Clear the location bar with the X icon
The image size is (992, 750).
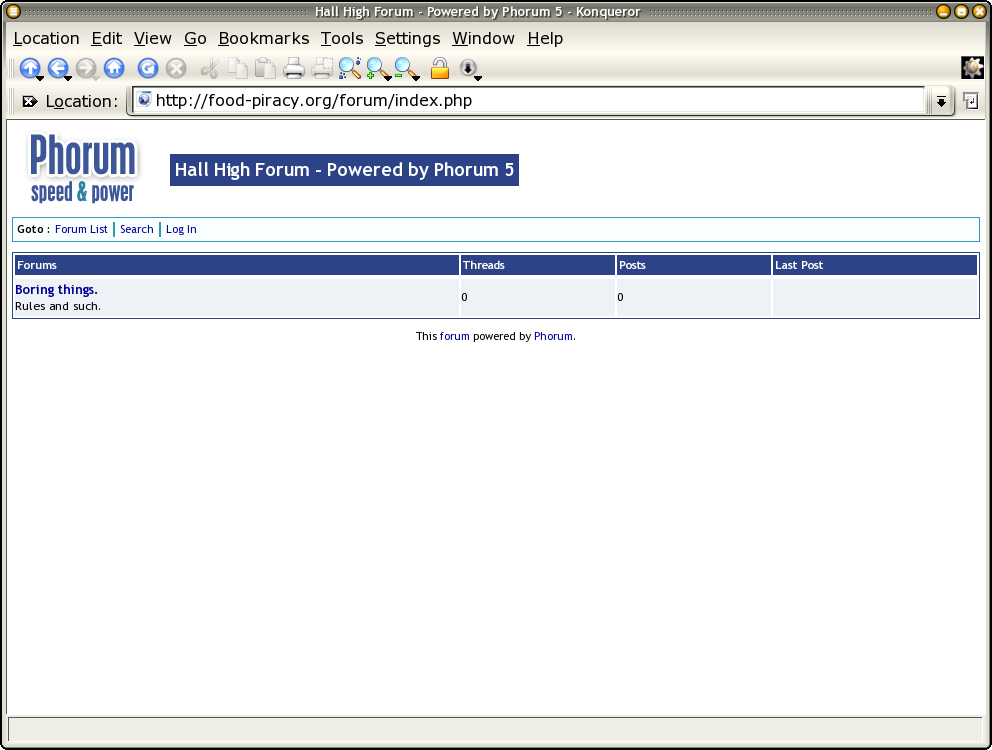[x=30, y=101]
